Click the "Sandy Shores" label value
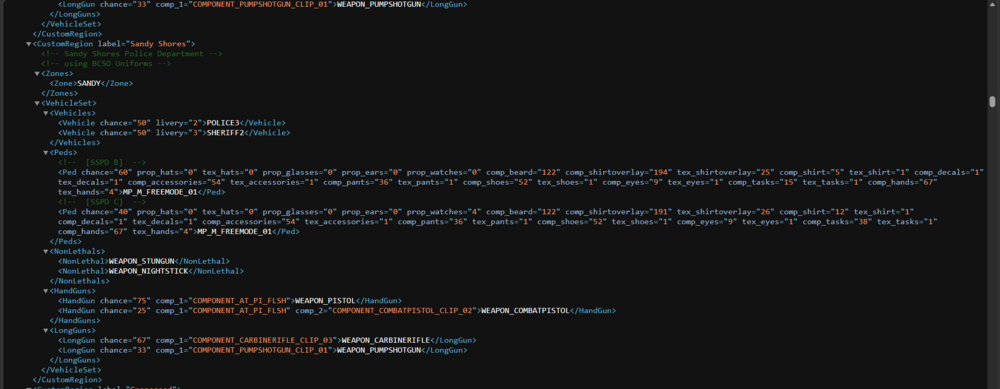The width and height of the screenshot is (1000, 389). pos(158,44)
